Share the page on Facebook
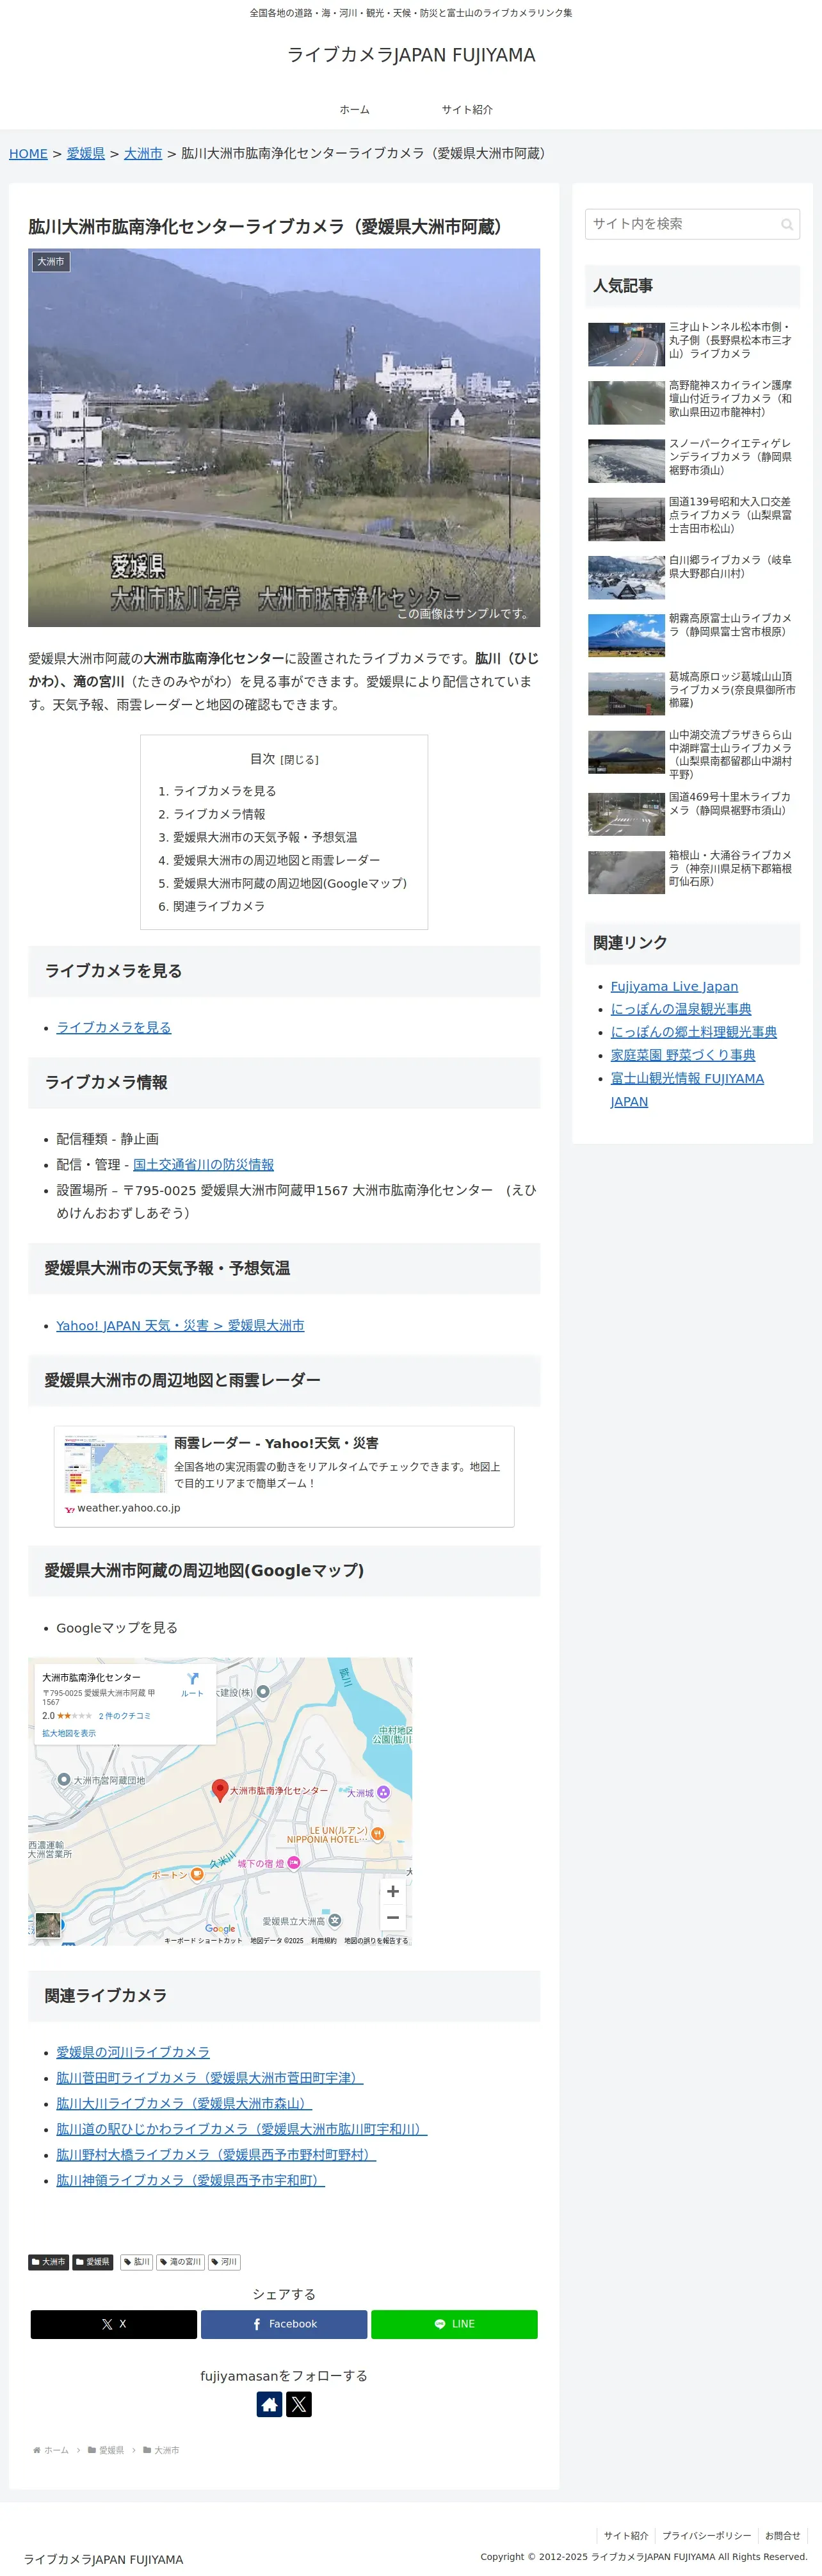The width and height of the screenshot is (822, 2576). coord(284,2324)
